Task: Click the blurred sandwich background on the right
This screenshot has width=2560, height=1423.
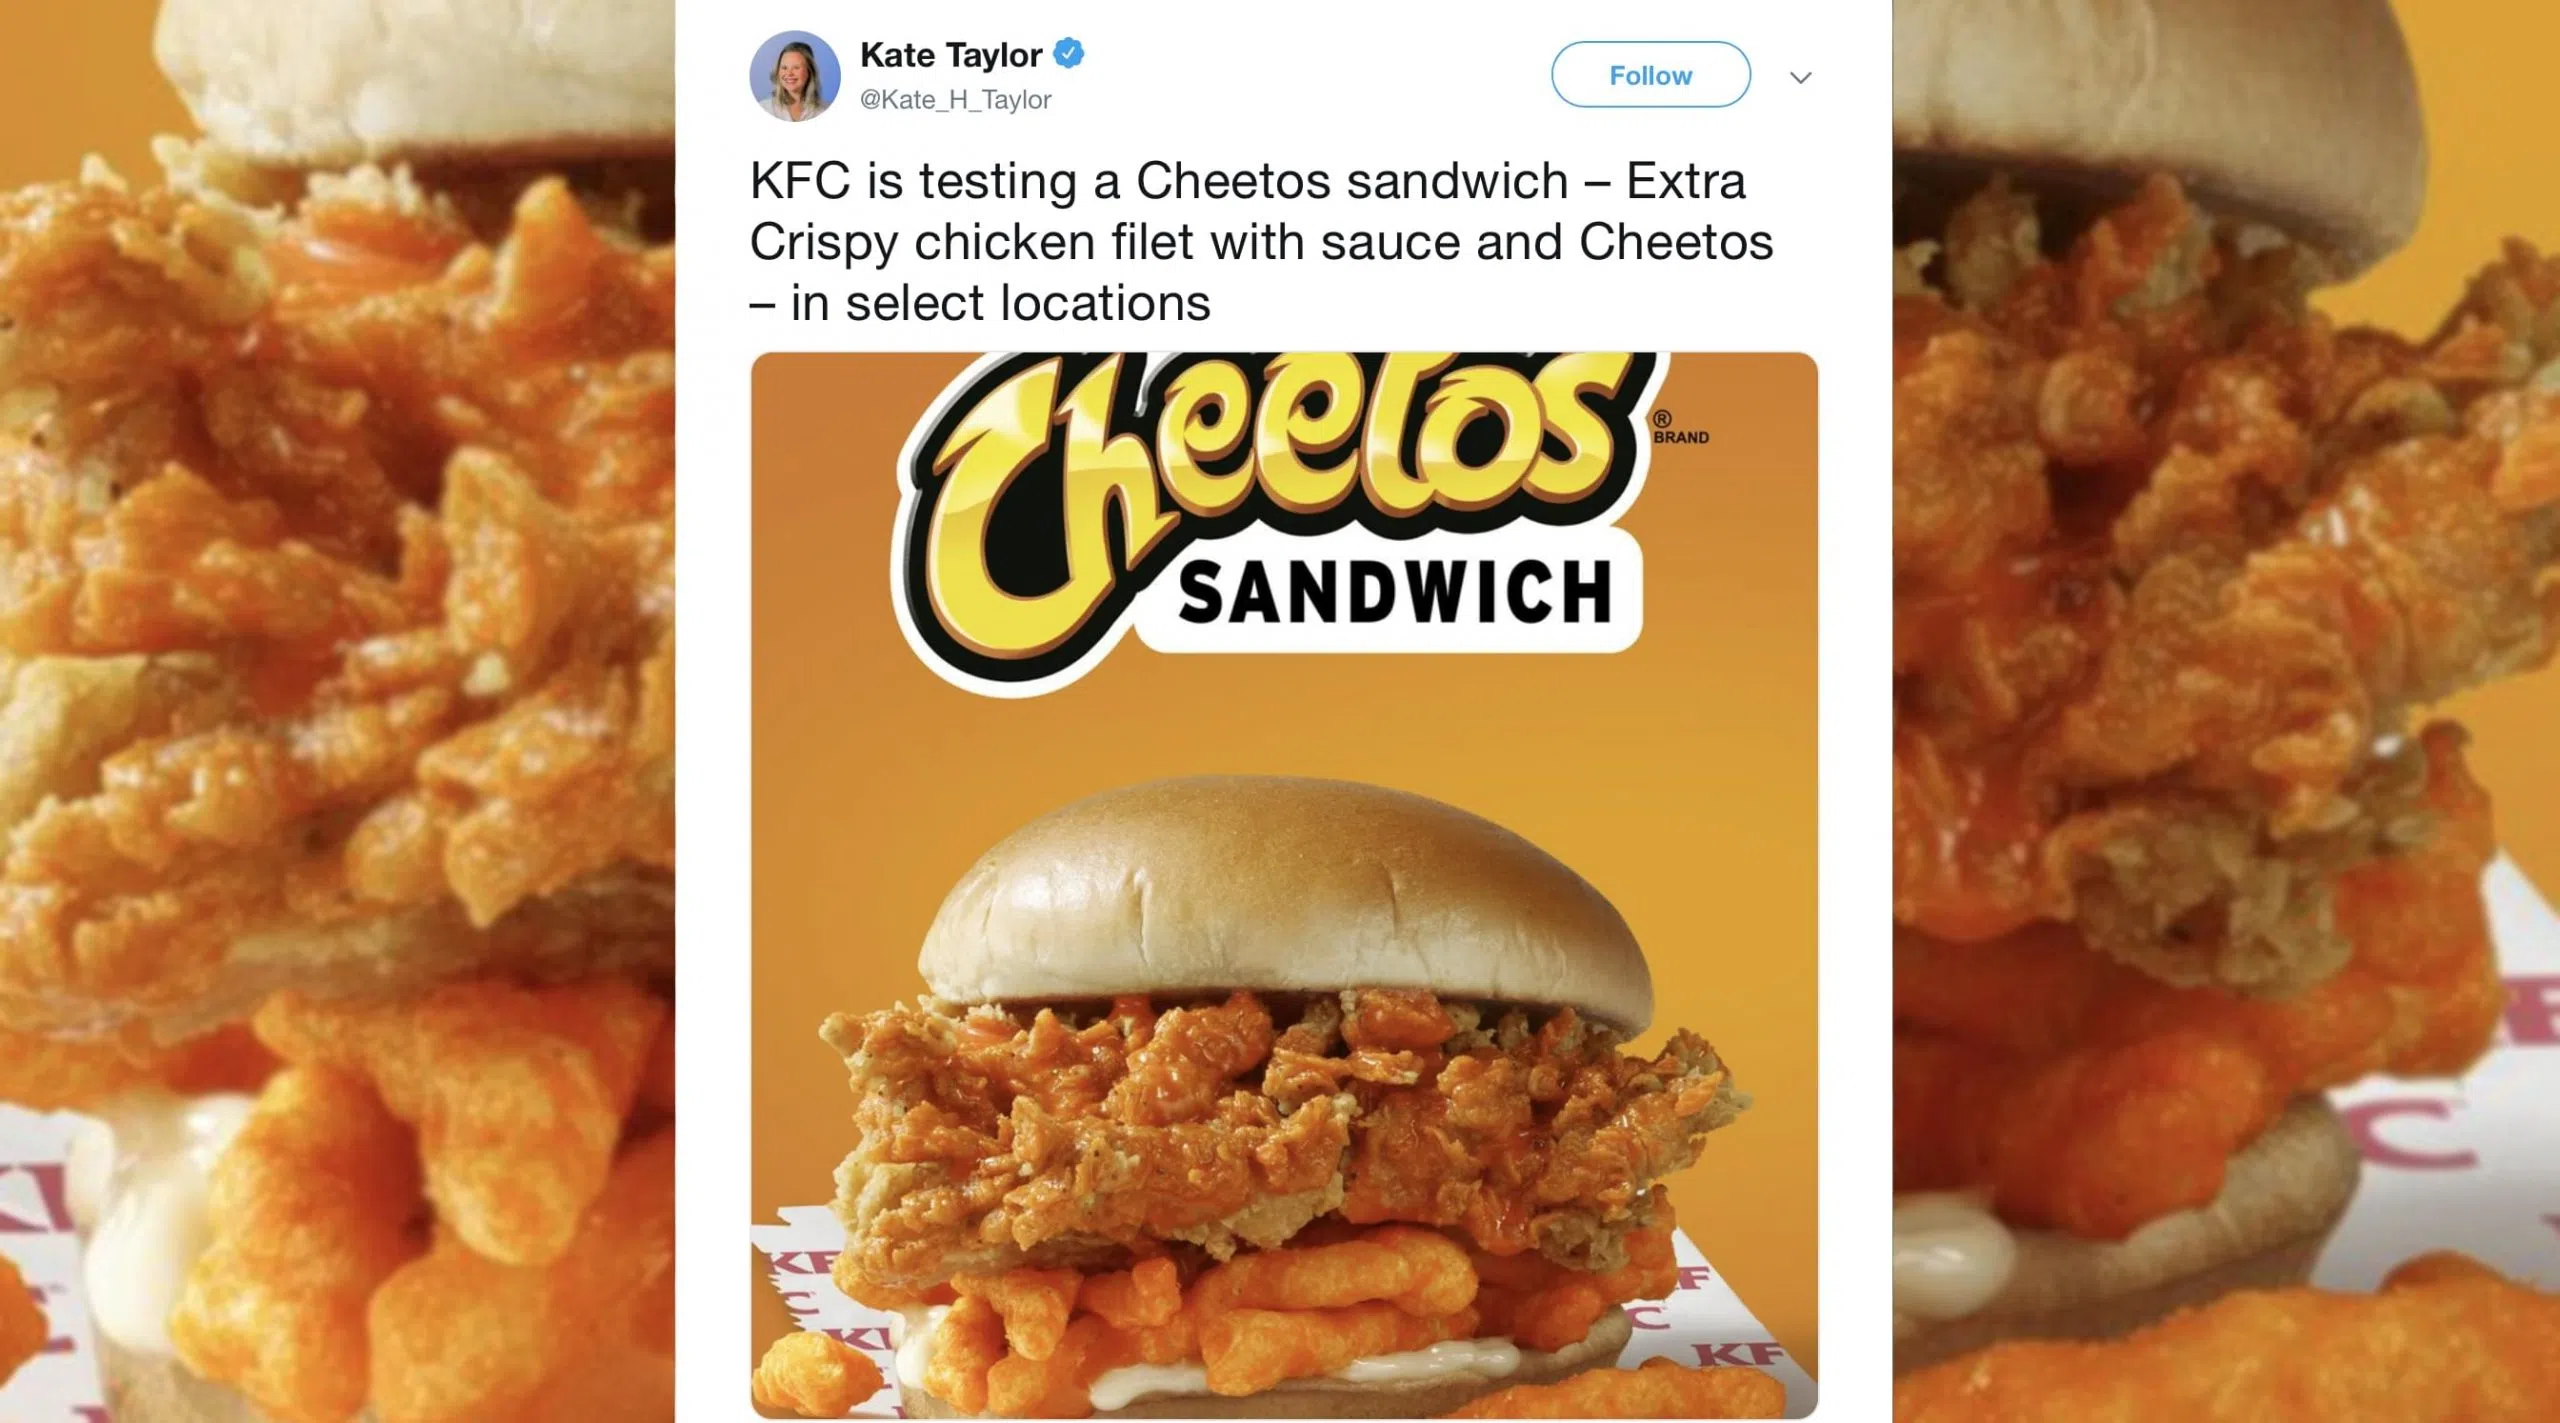Action: (2226, 711)
